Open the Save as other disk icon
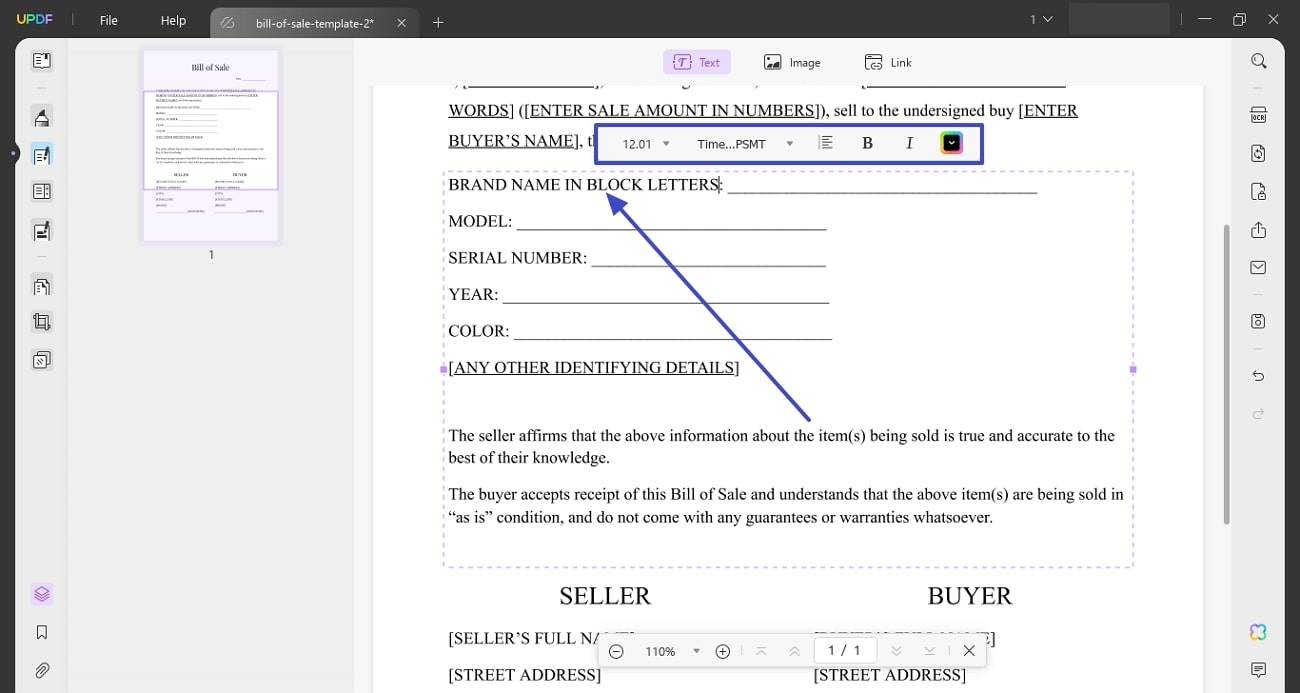This screenshot has height=693, width=1300. pyautogui.click(x=1258, y=321)
